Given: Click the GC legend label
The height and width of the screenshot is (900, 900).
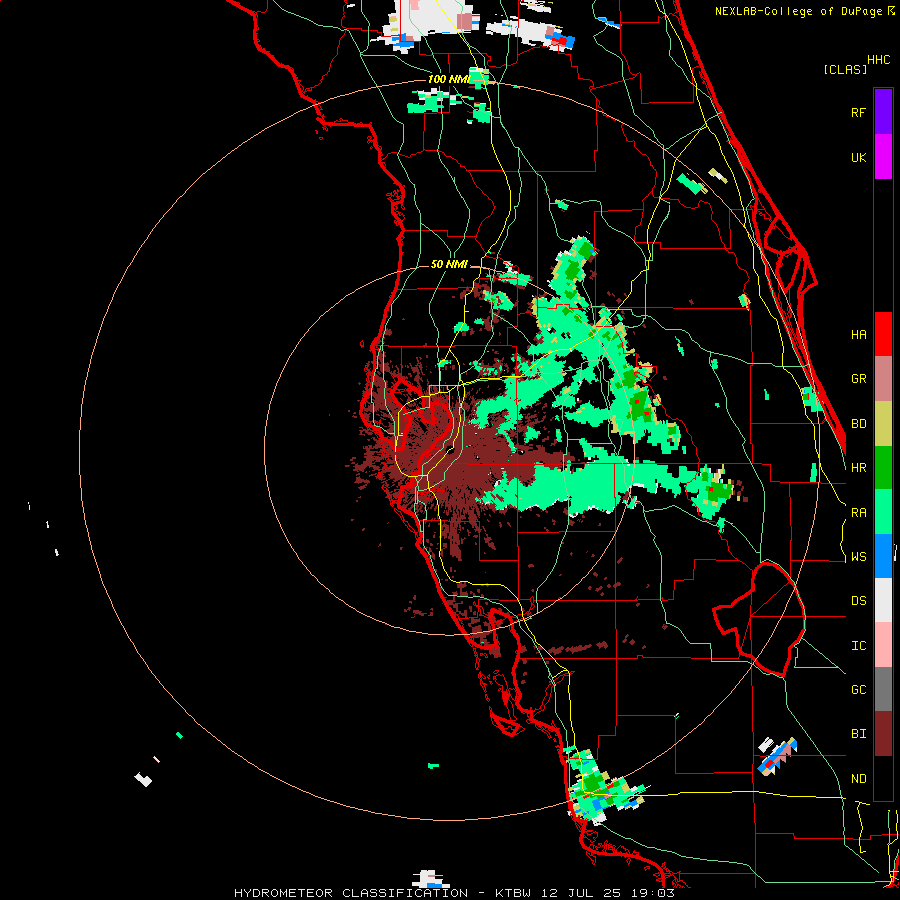Looking at the screenshot, I should 858,690.
